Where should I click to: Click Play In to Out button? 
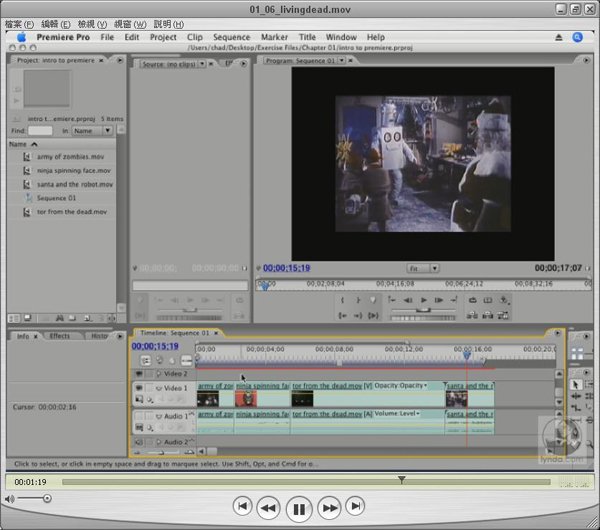coord(373,315)
